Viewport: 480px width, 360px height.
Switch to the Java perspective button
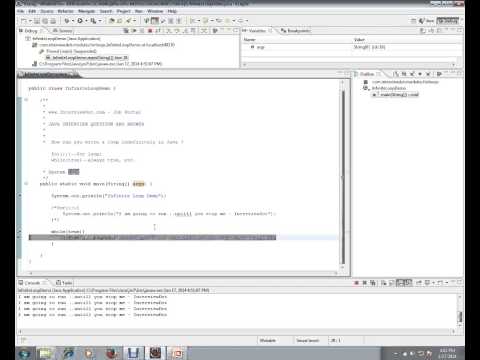click(x=427, y=21)
